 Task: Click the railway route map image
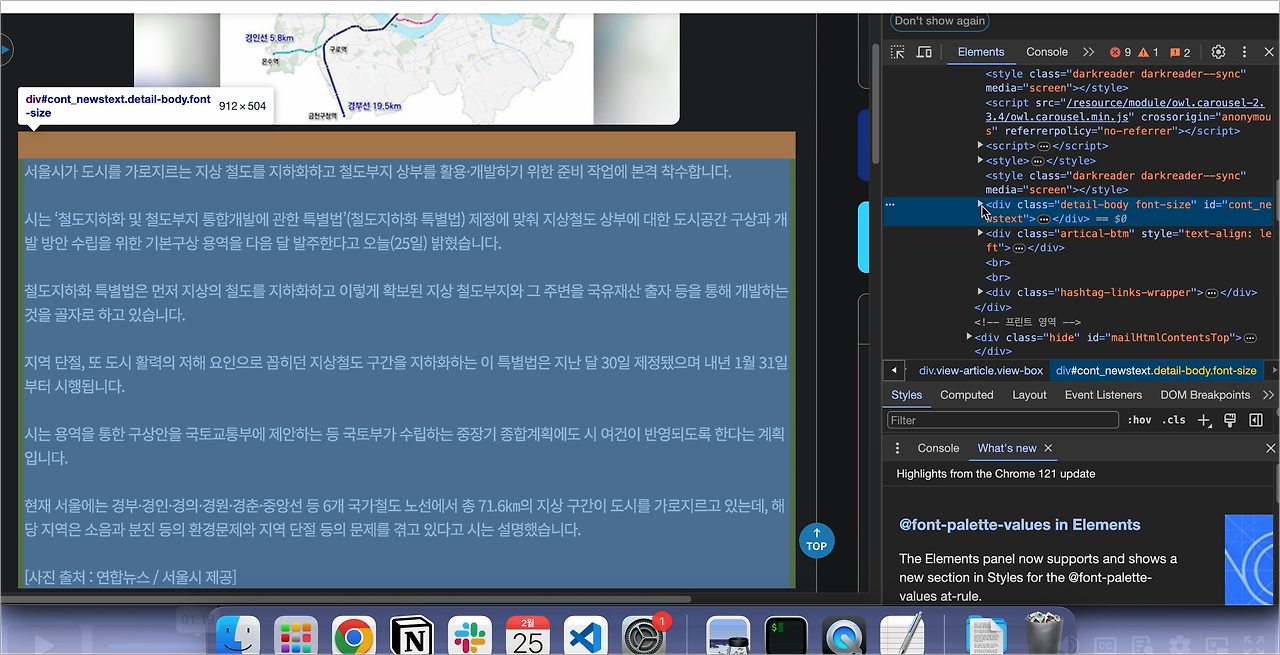pos(407,67)
